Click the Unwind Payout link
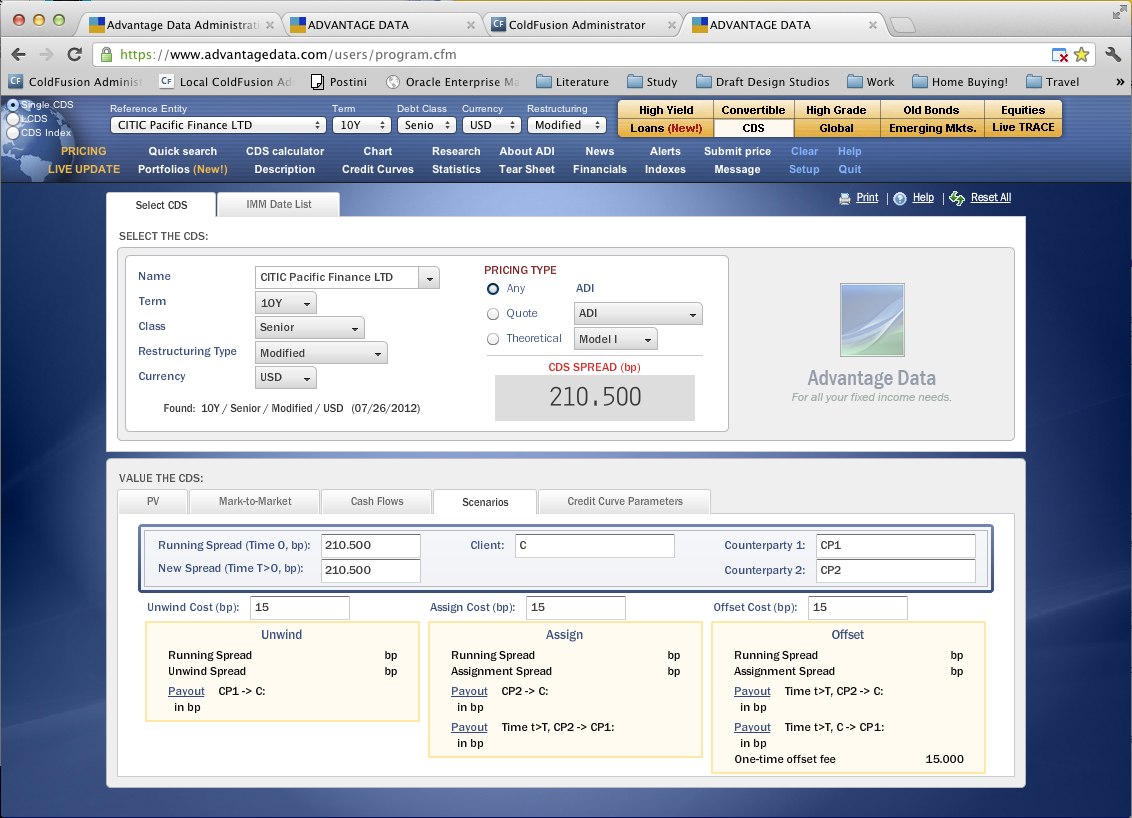The height and width of the screenshot is (818, 1132). [186, 692]
